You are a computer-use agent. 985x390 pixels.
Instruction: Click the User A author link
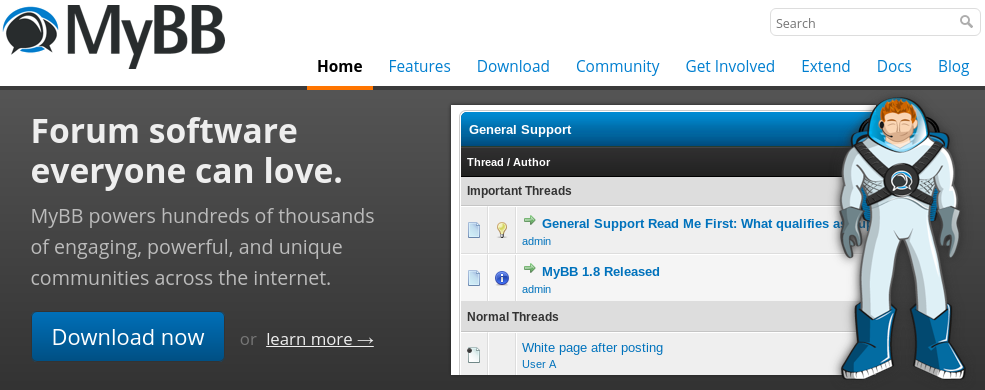tap(539, 364)
